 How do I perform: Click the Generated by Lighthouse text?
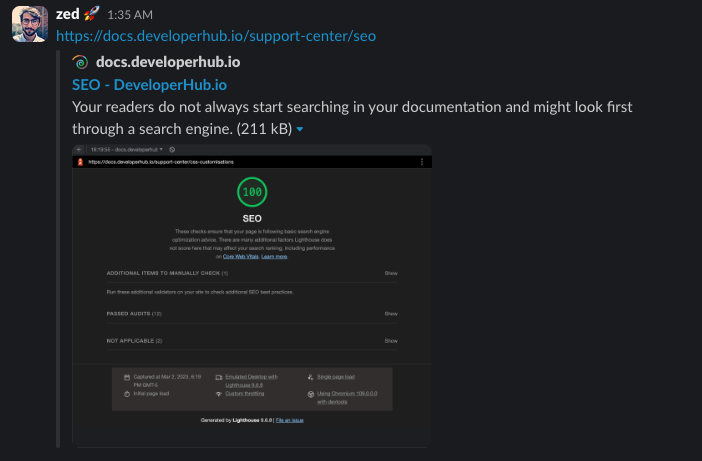click(x=236, y=420)
